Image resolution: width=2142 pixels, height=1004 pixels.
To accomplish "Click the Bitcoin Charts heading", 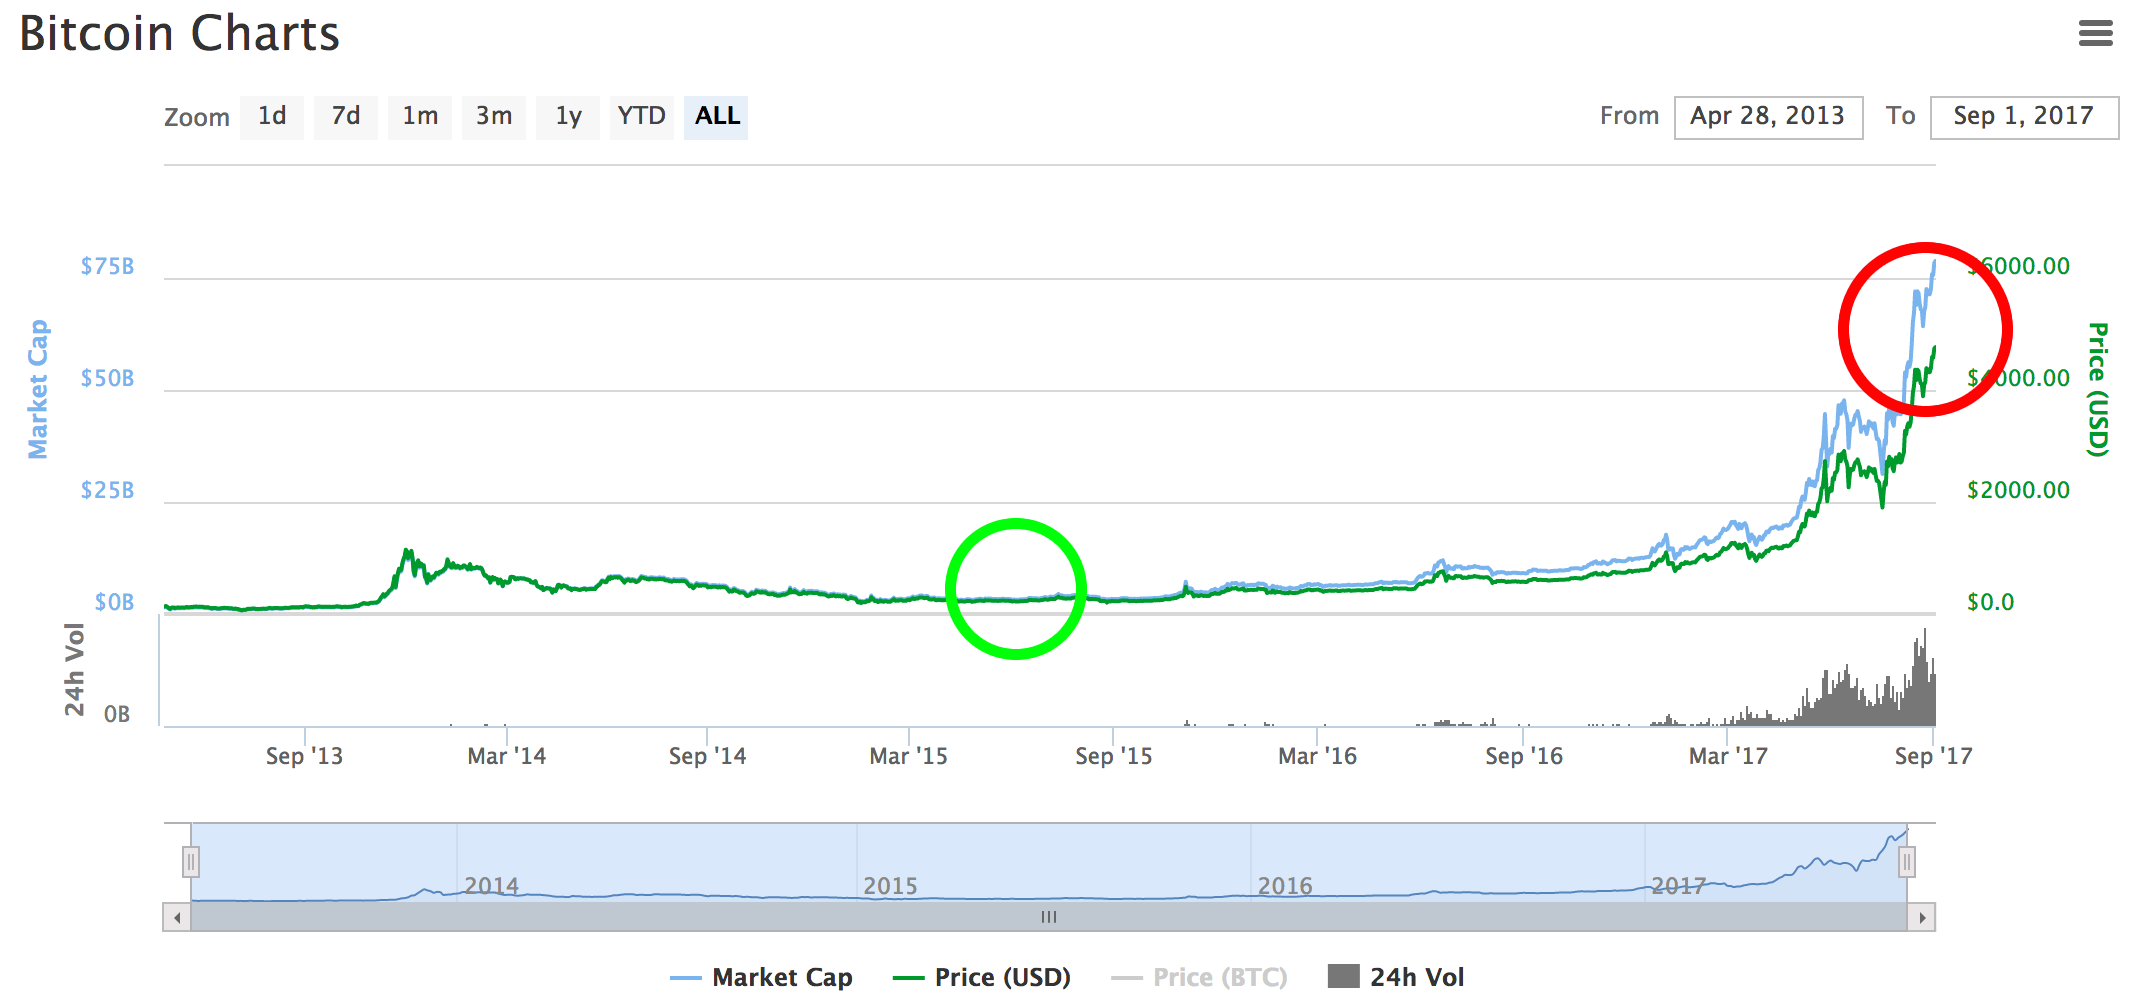I will coord(180,34).
